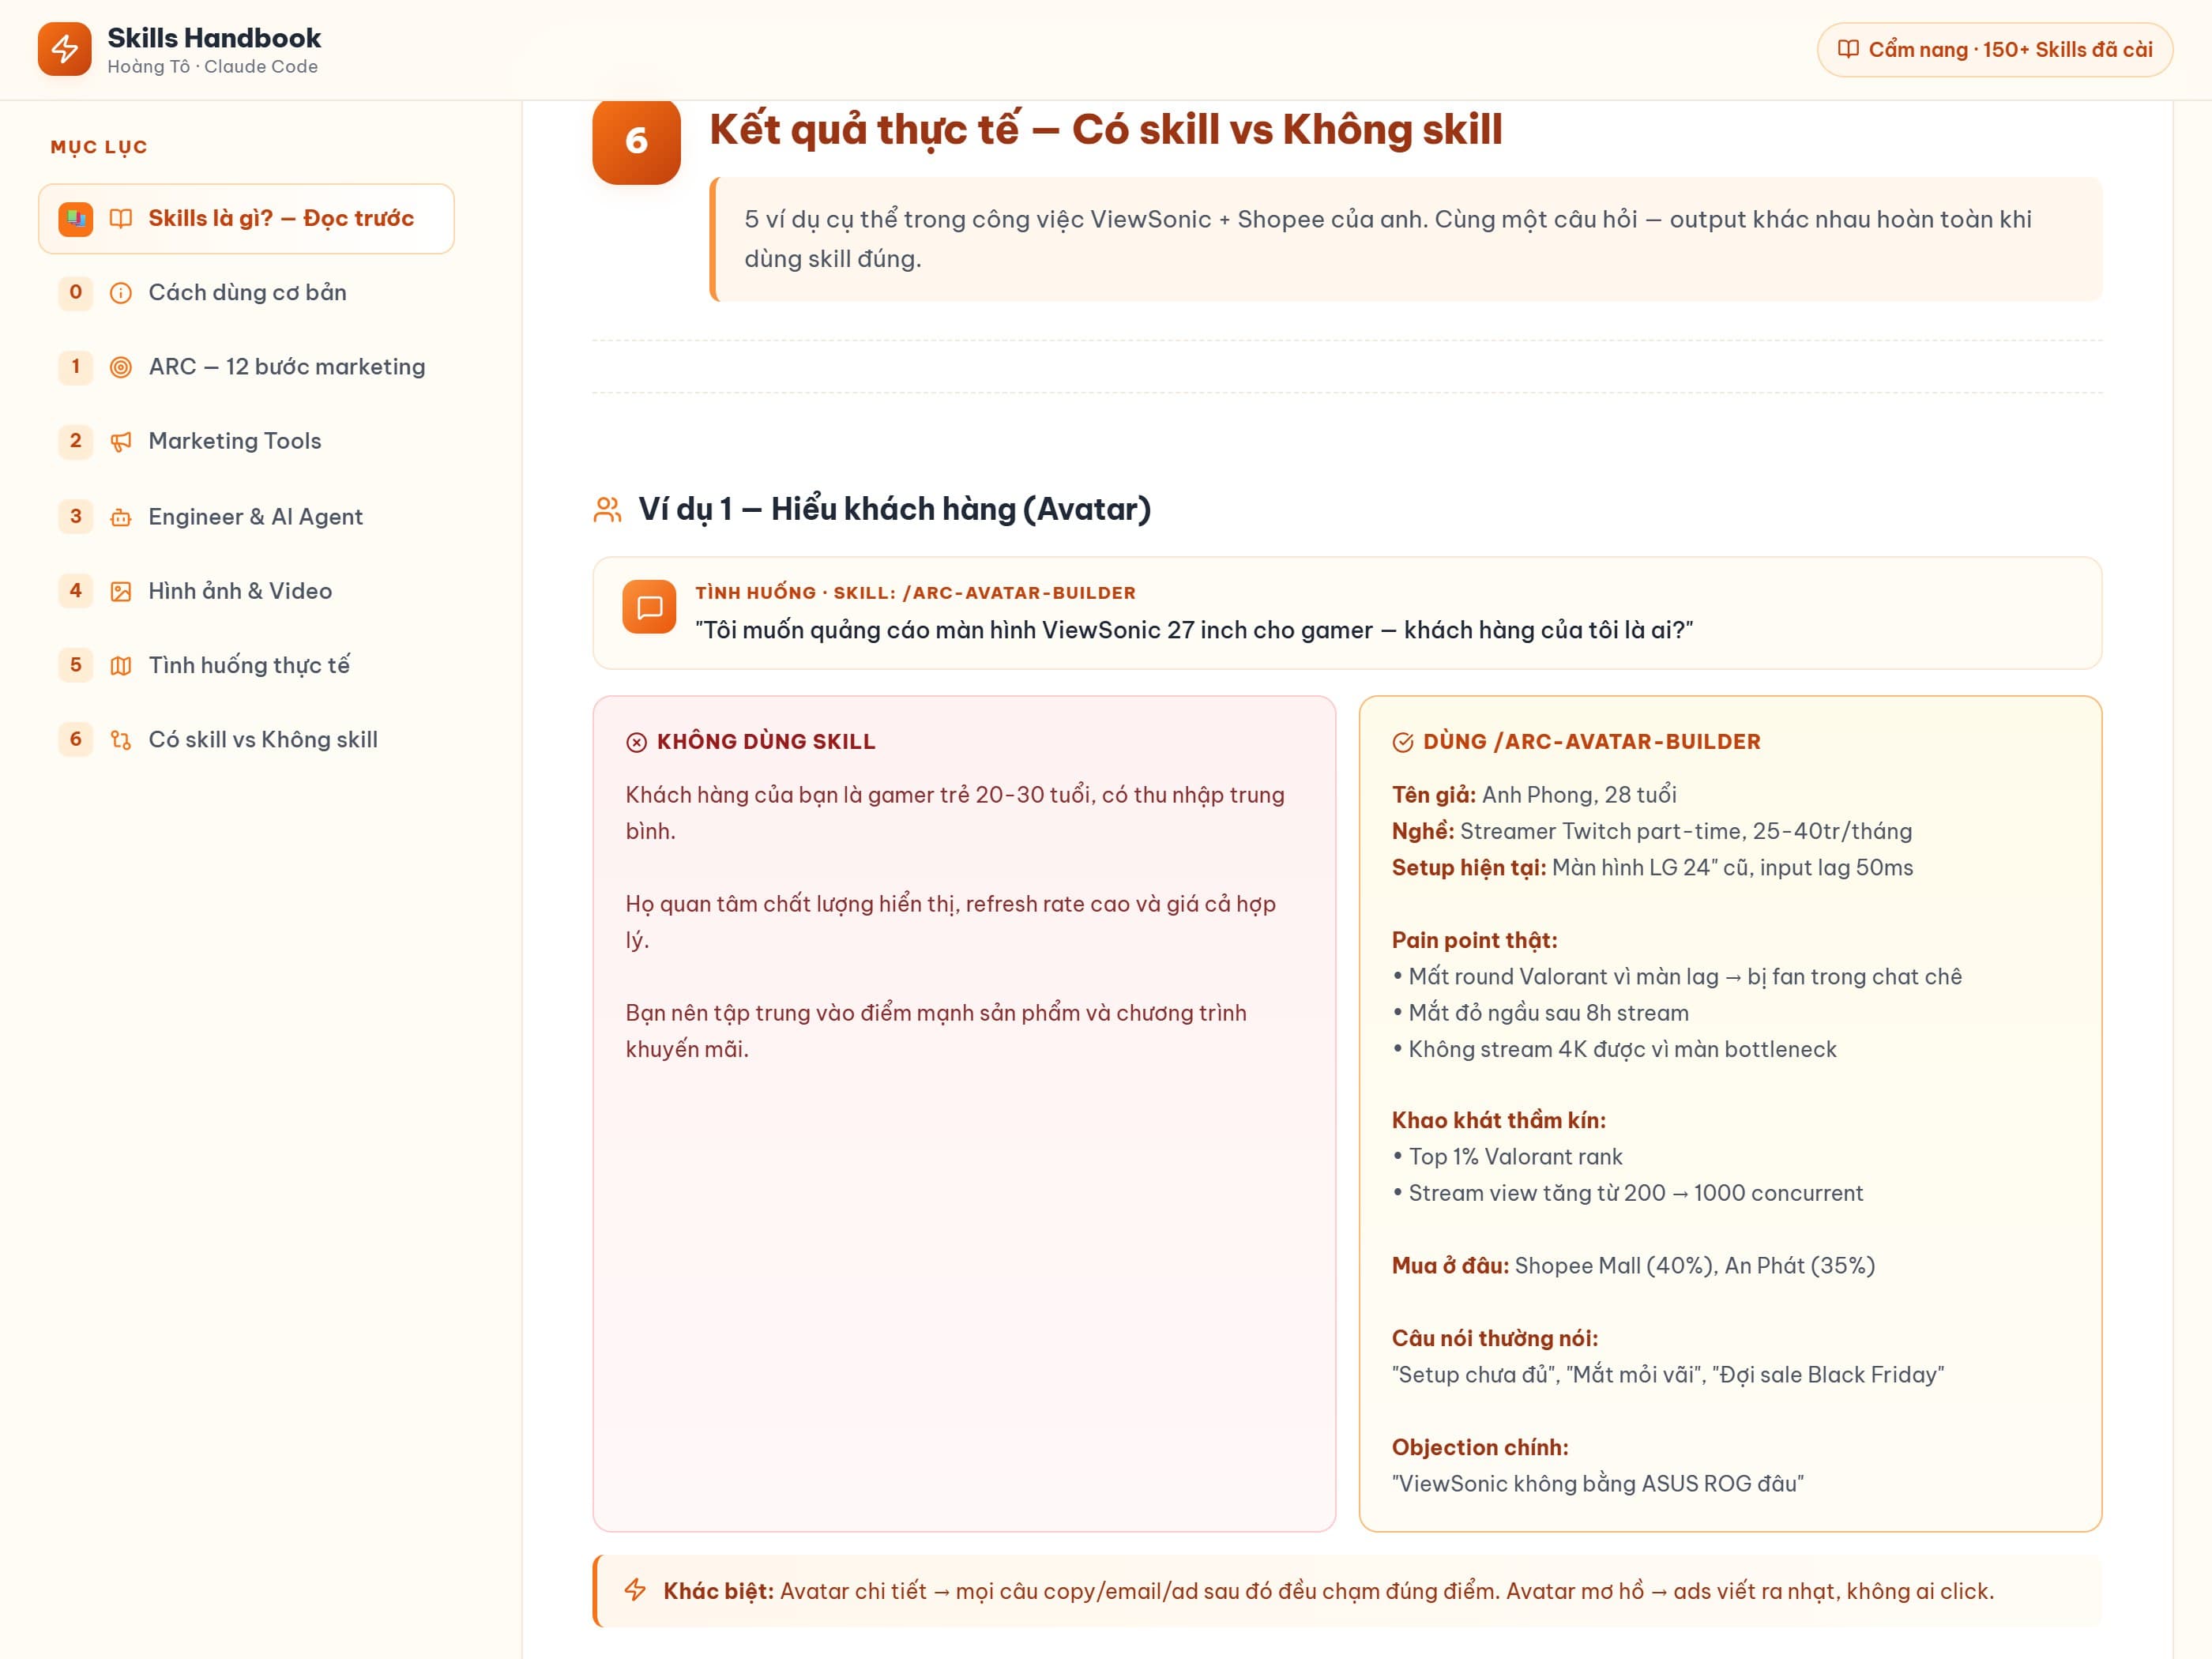The height and width of the screenshot is (1659, 2212).
Task: Click number 1 badge in the sidebar
Action: pyautogui.click(x=76, y=367)
